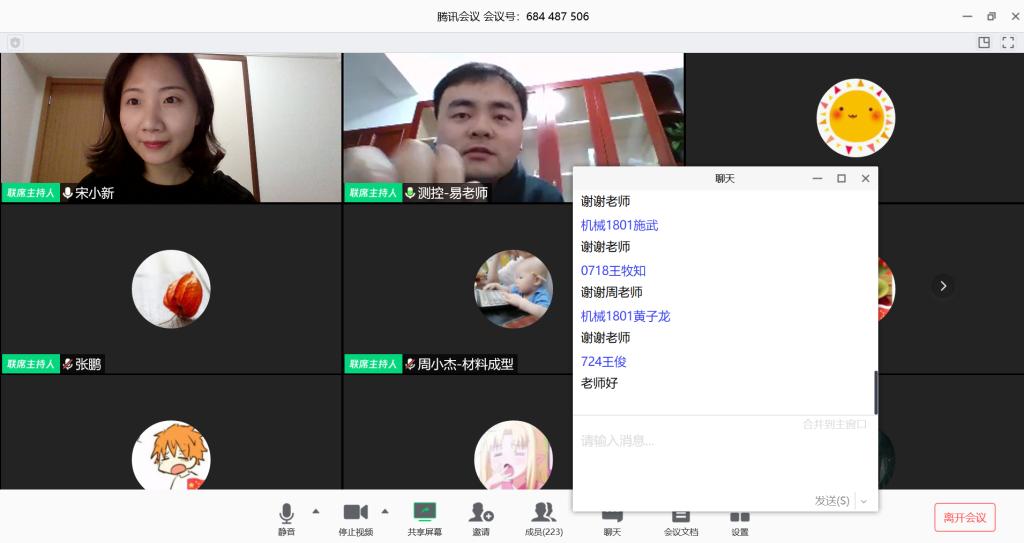Screen dimensions: 1024x543
Task: Expand video options arrow beside 停止视频
Action: point(385,511)
